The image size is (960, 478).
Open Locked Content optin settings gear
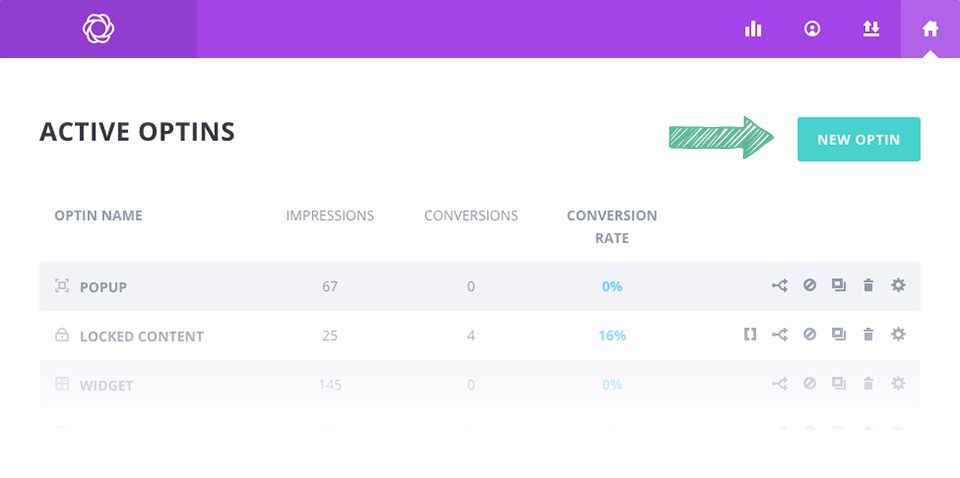coord(898,335)
